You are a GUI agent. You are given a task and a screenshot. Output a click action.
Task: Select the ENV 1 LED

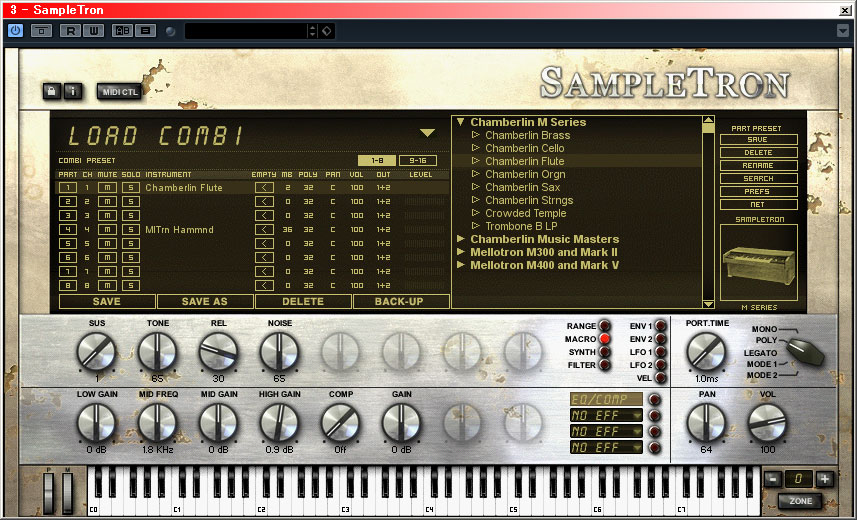(x=660, y=326)
